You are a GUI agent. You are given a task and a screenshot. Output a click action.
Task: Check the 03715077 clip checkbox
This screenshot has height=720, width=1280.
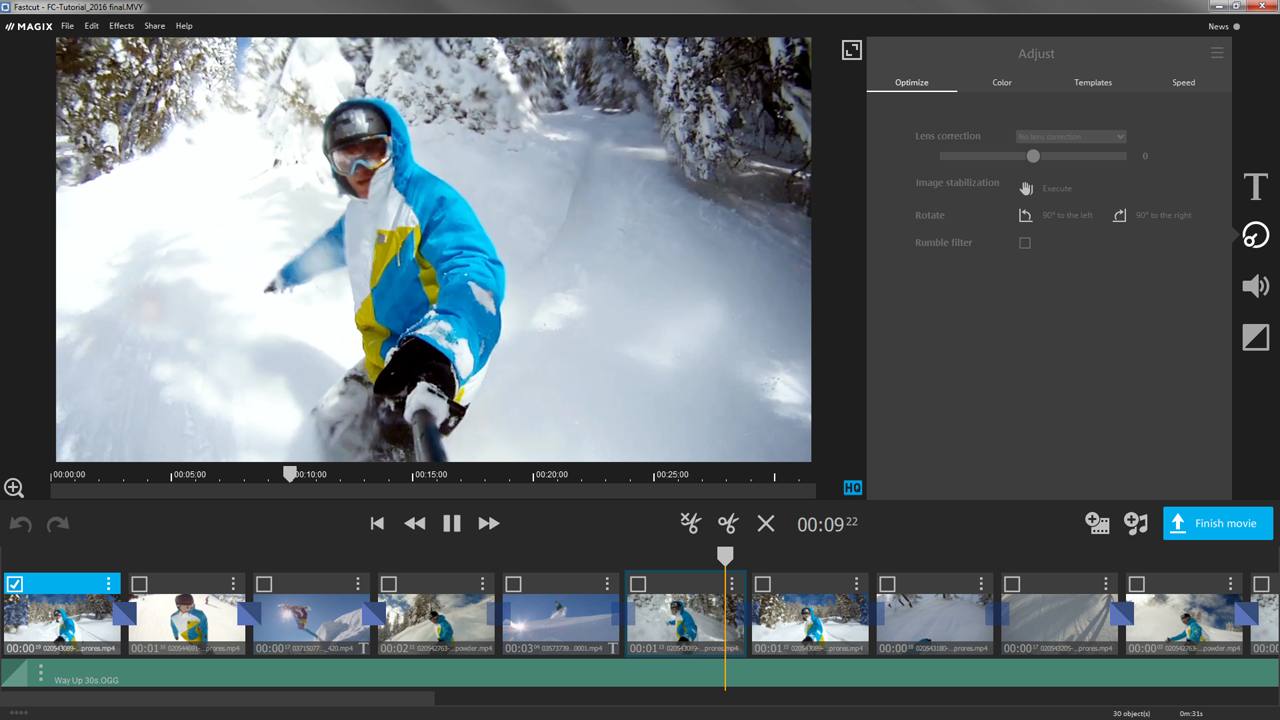[x=264, y=584]
